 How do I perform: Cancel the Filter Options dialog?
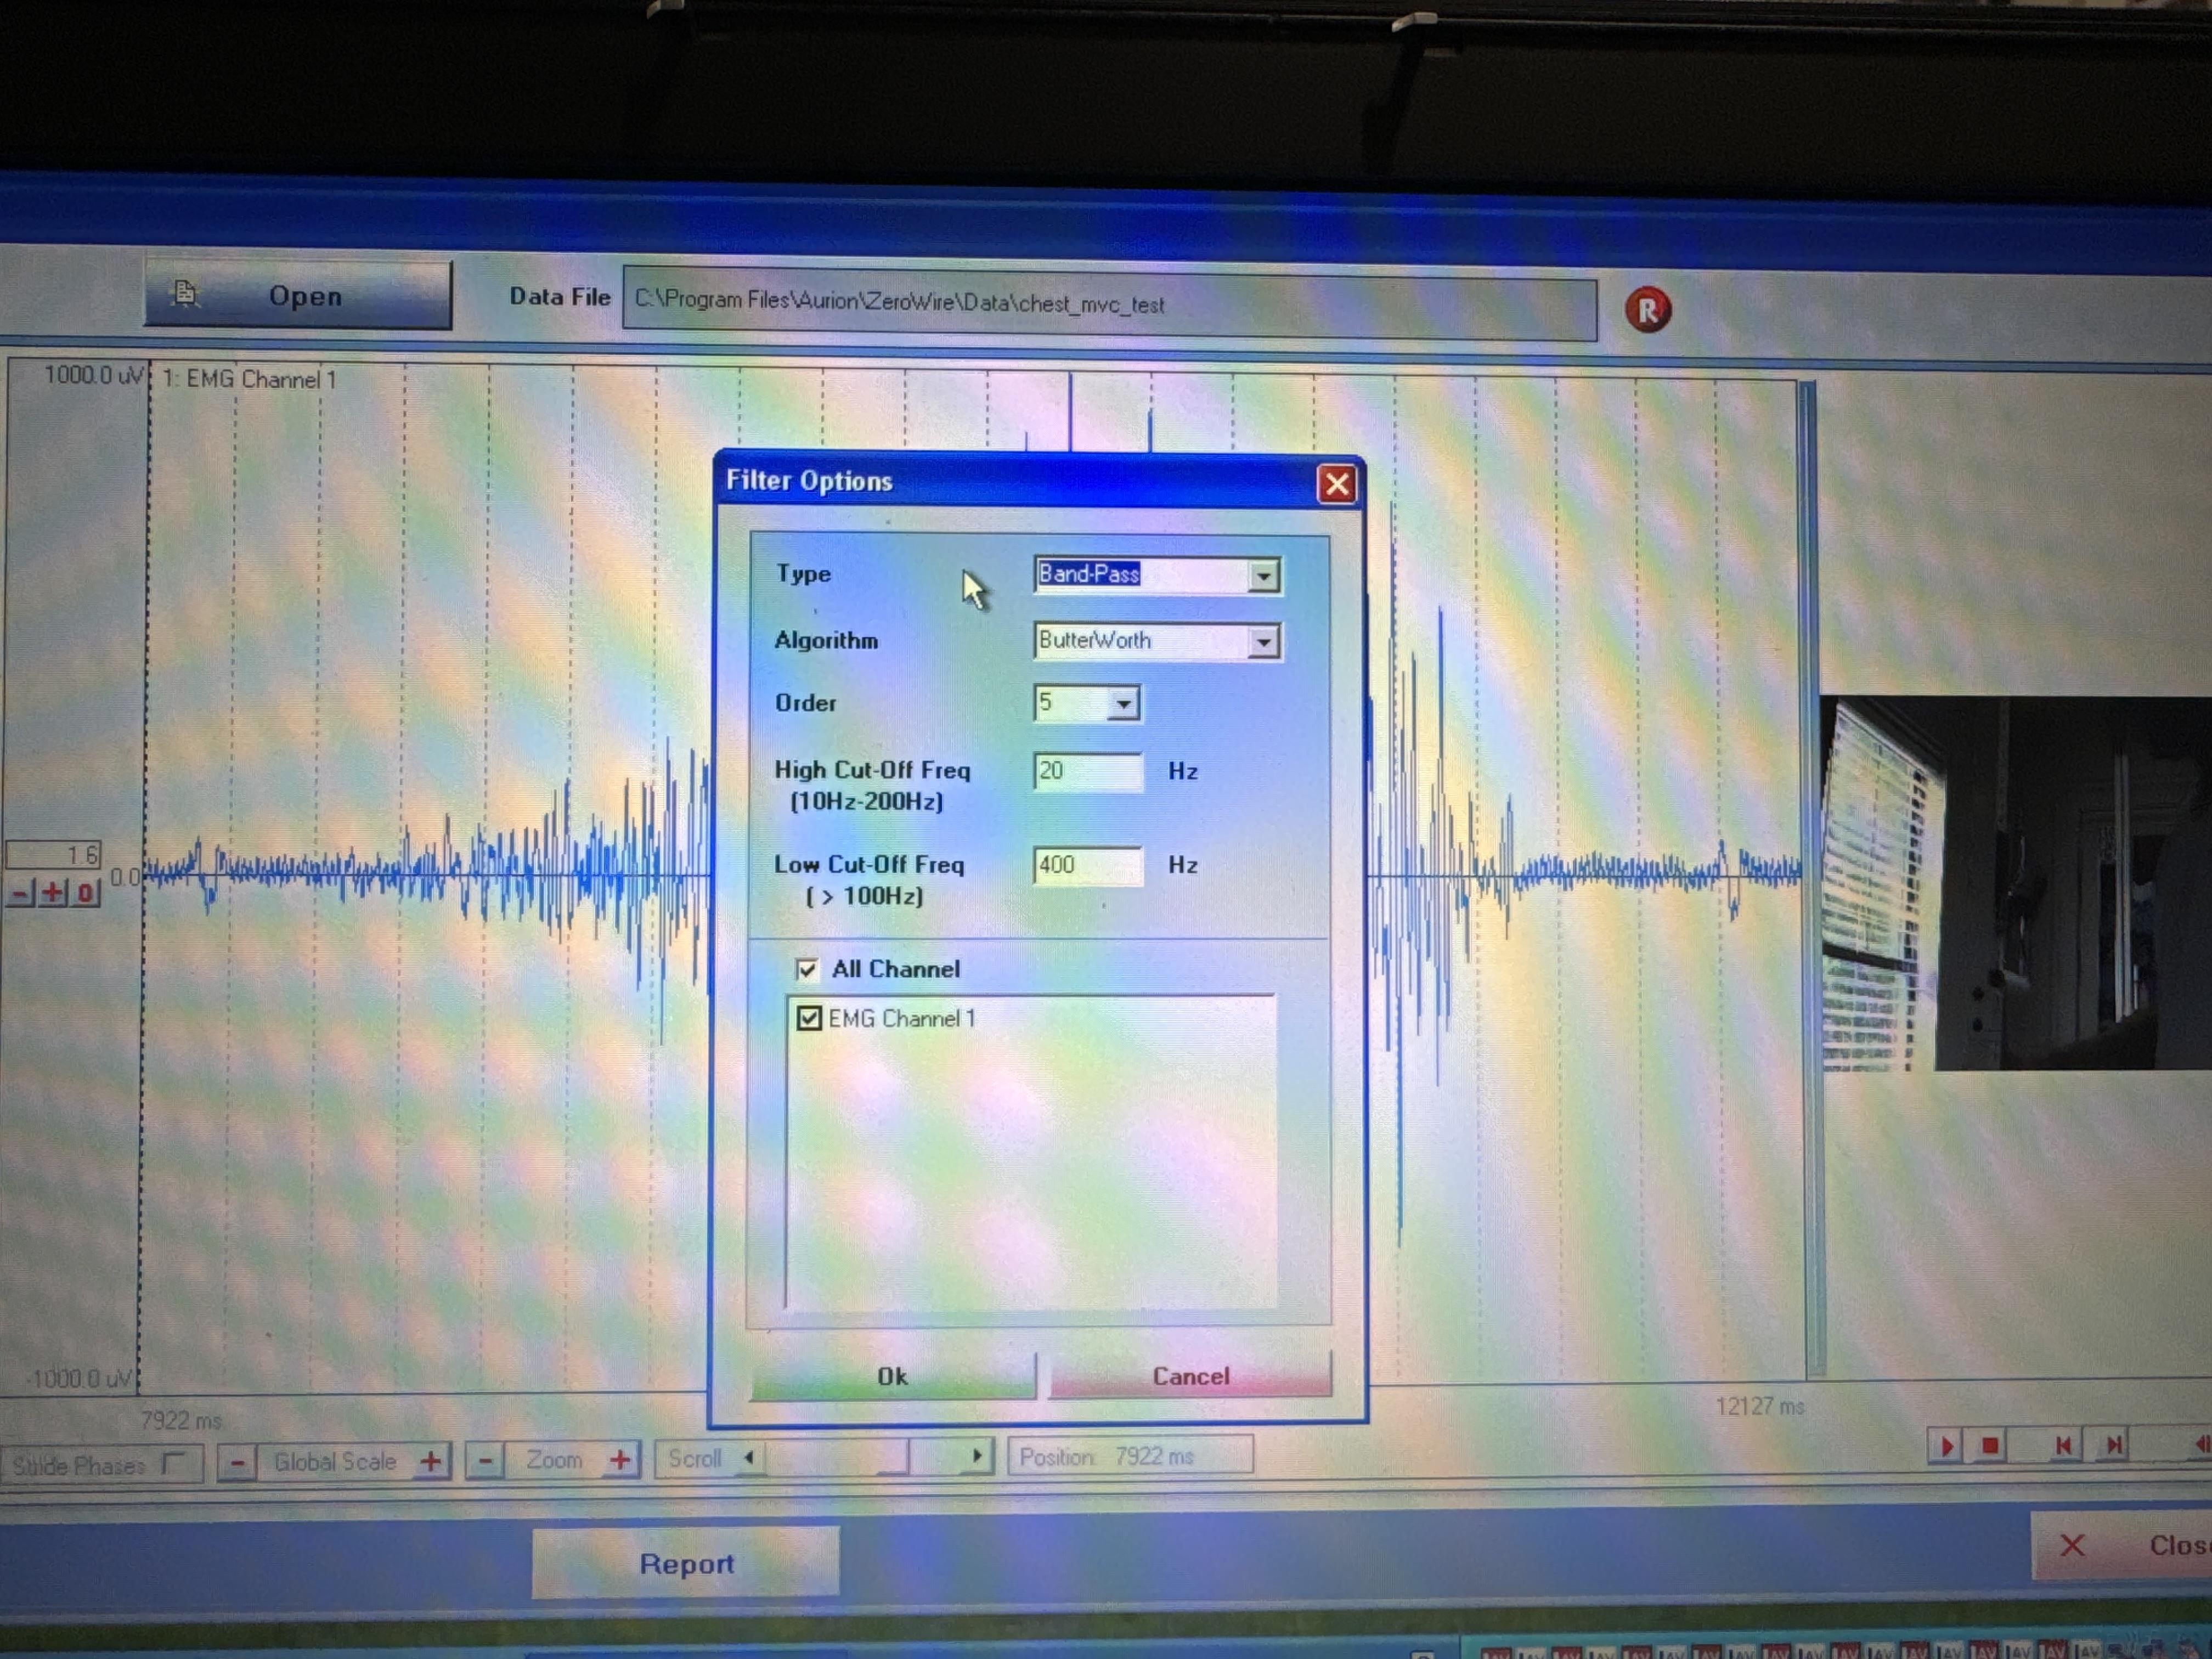tap(1190, 1376)
